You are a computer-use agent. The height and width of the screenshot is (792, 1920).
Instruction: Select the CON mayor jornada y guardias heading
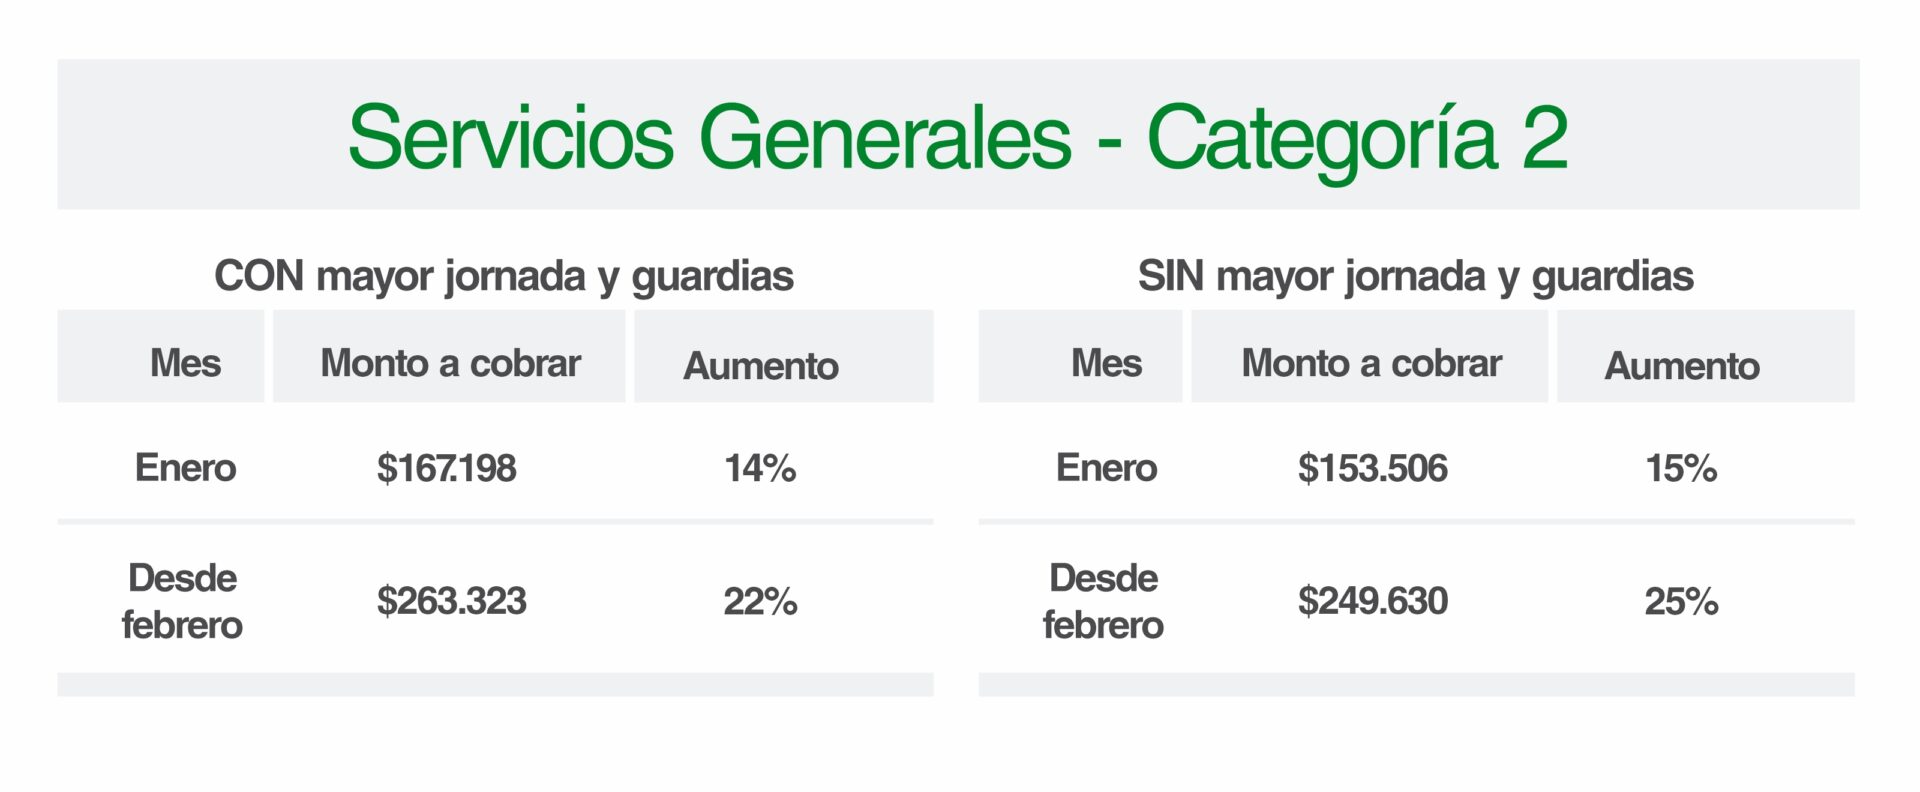coord(503,276)
